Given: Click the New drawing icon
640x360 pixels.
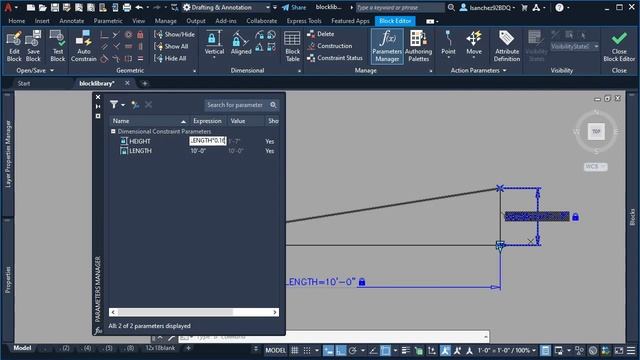Looking at the screenshot, I should pos(31,7).
